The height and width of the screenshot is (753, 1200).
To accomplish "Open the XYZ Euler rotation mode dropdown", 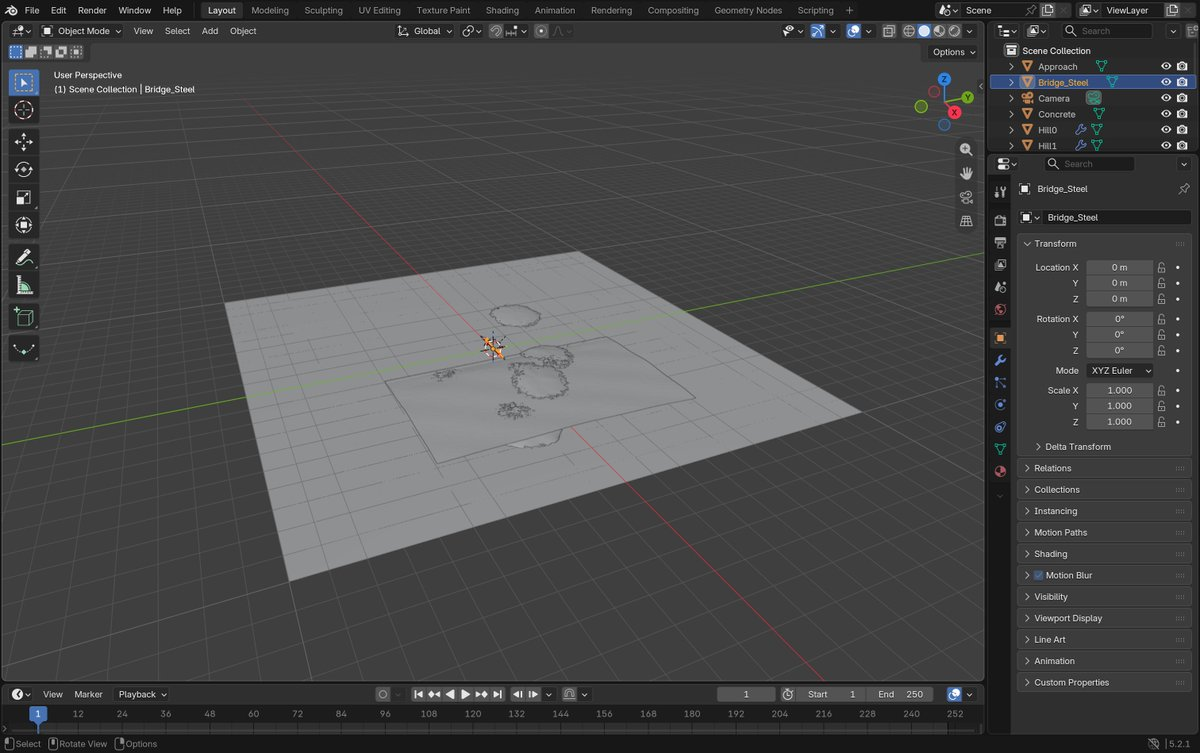I will coord(1120,370).
